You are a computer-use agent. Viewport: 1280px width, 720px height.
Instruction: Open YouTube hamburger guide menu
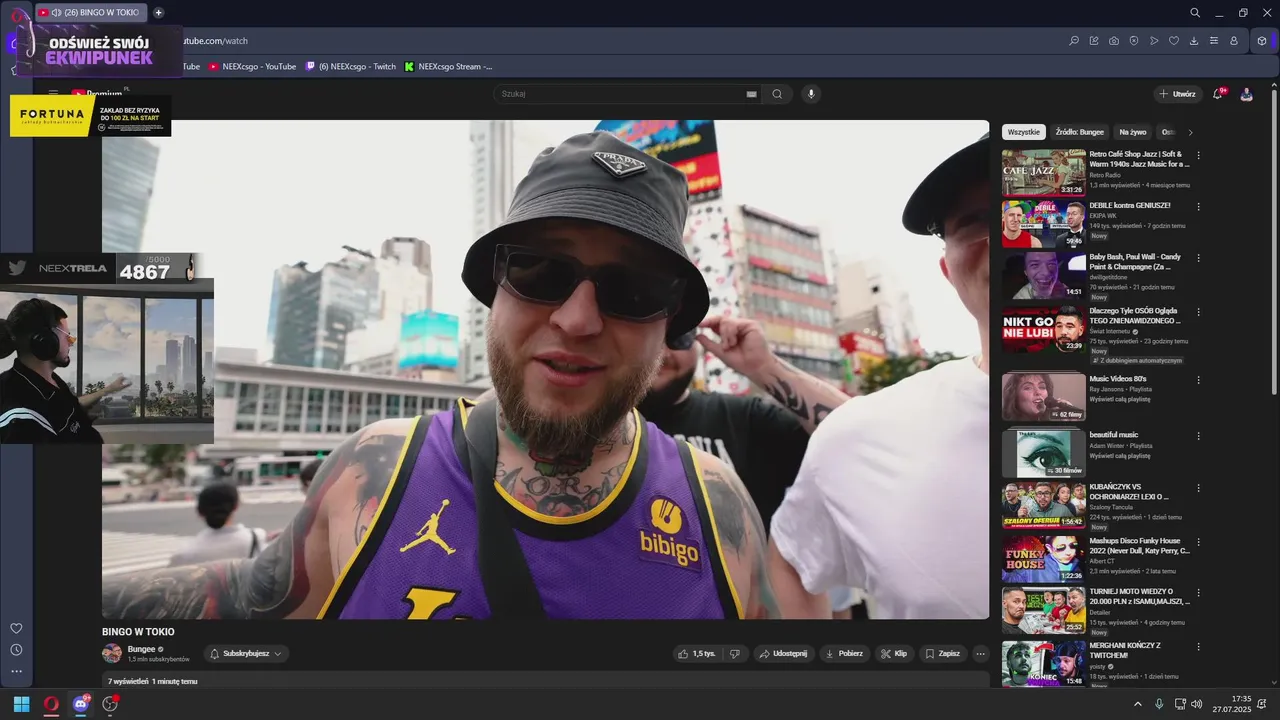pyautogui.click(x=53, y=94)
